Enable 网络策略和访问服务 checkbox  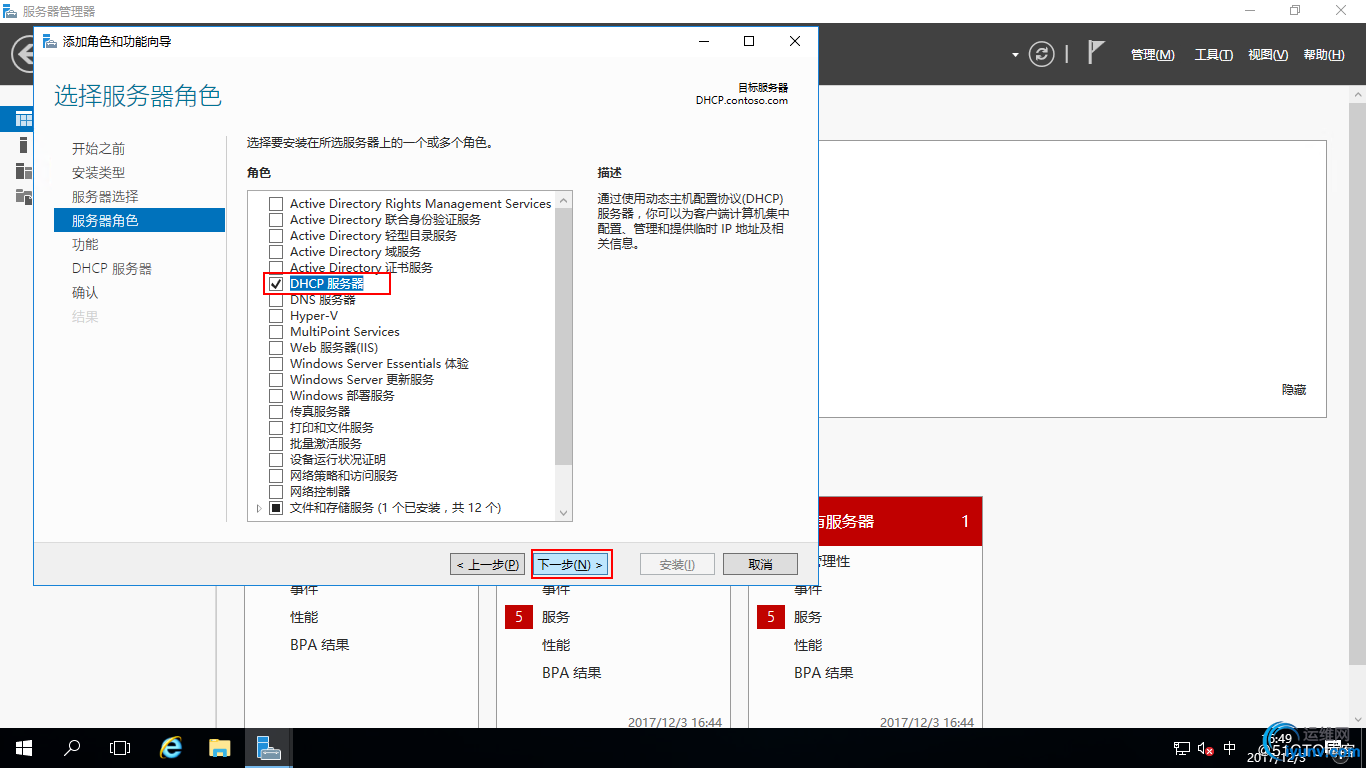coord(276,476)
